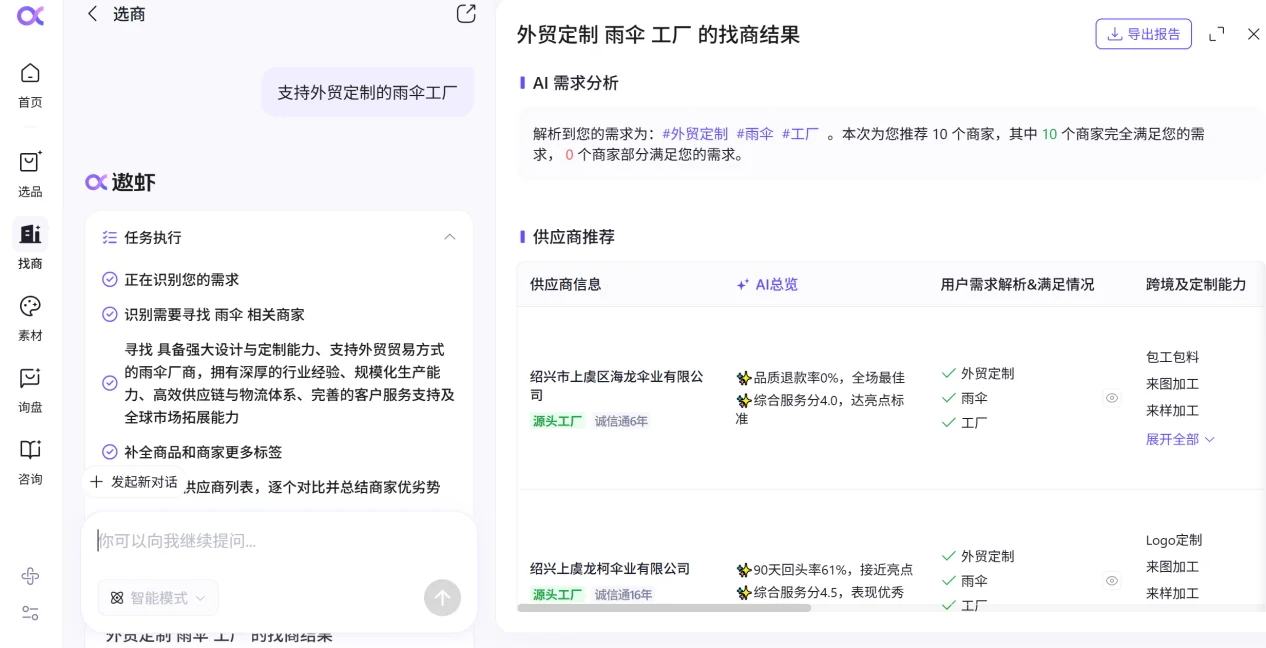The height and width of the screenshot is (648, 1266).
Task: Go to 选品 product selection
Action: pyautogui.click(x=30, y=174)
